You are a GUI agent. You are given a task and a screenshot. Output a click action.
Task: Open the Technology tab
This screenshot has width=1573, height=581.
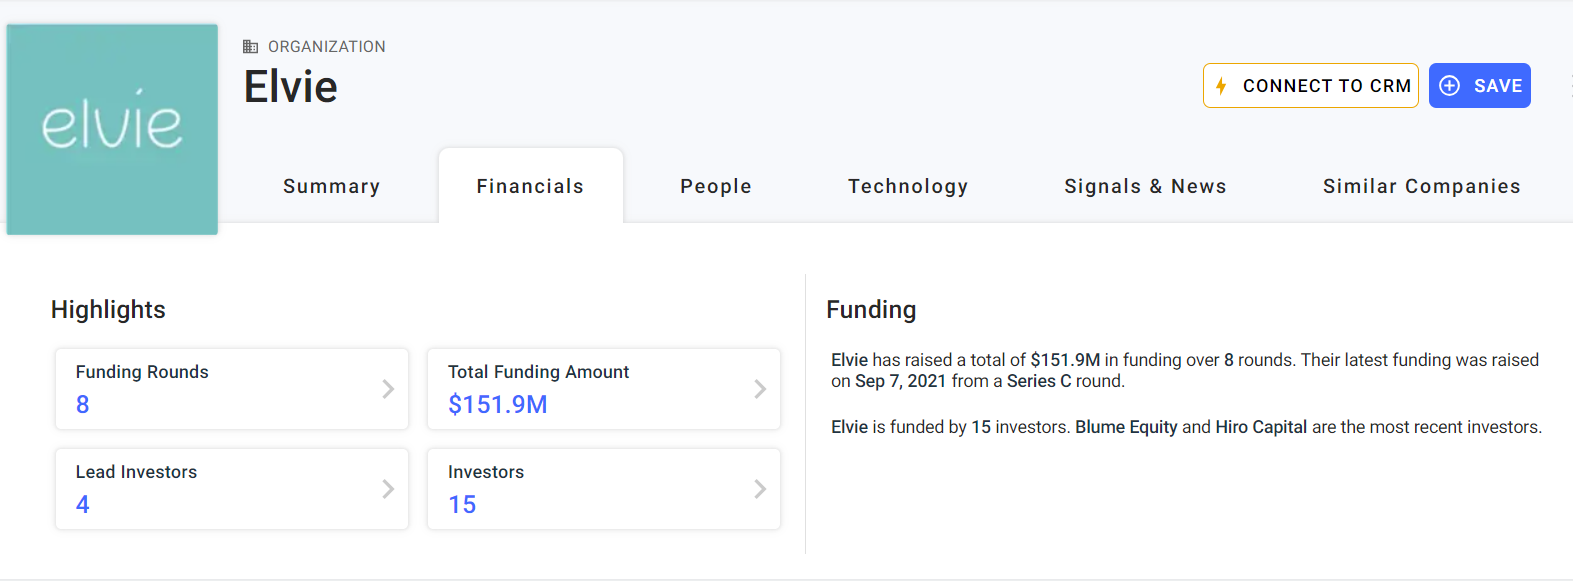coord(908,186)
